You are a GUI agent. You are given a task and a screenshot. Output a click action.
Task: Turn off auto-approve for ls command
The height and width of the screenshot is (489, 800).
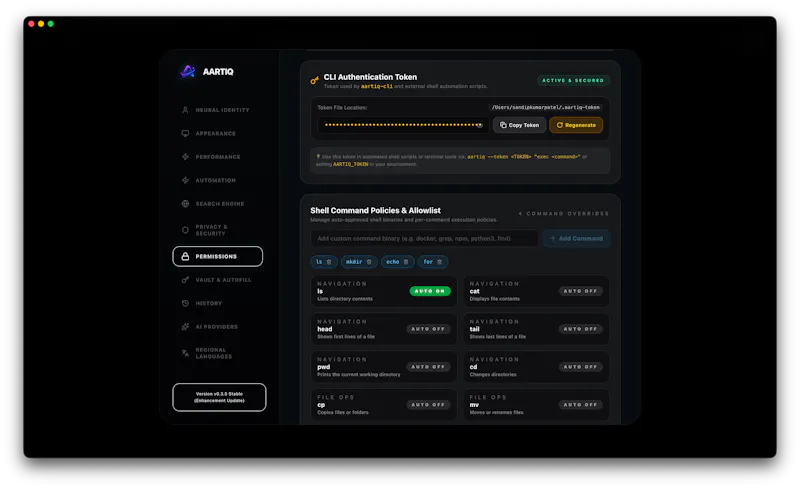click(430, 291)
